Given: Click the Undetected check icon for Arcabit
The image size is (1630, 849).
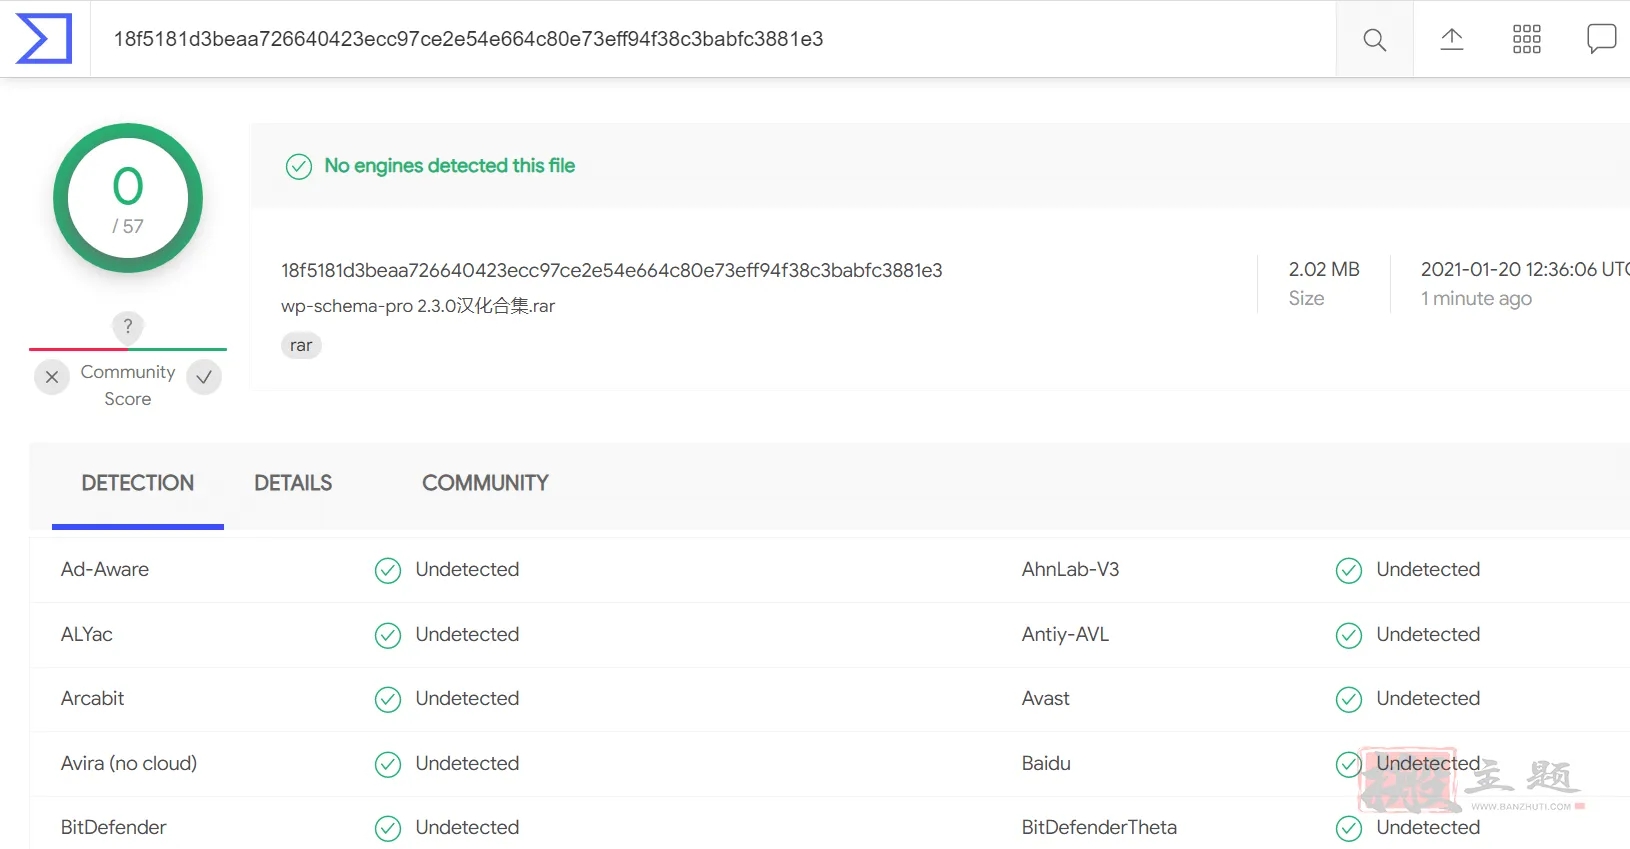Looking at the screenshot, I should [388, 699].
